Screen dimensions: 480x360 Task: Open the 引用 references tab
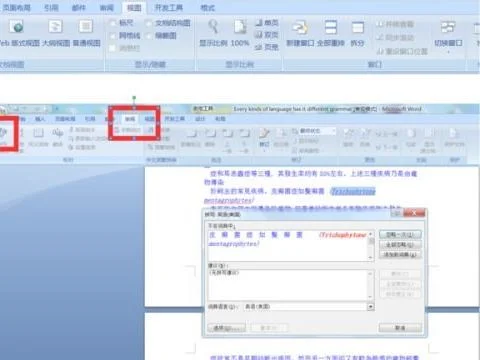click(51, 7)
